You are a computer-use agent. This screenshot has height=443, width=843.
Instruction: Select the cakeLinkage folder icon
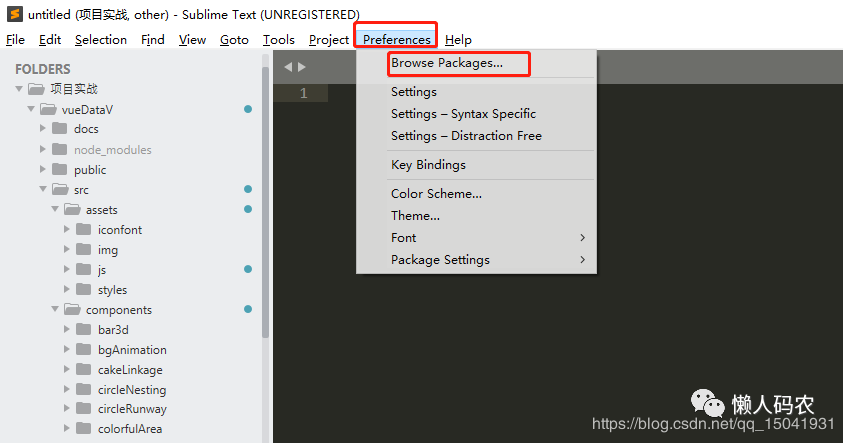point(83,369)
